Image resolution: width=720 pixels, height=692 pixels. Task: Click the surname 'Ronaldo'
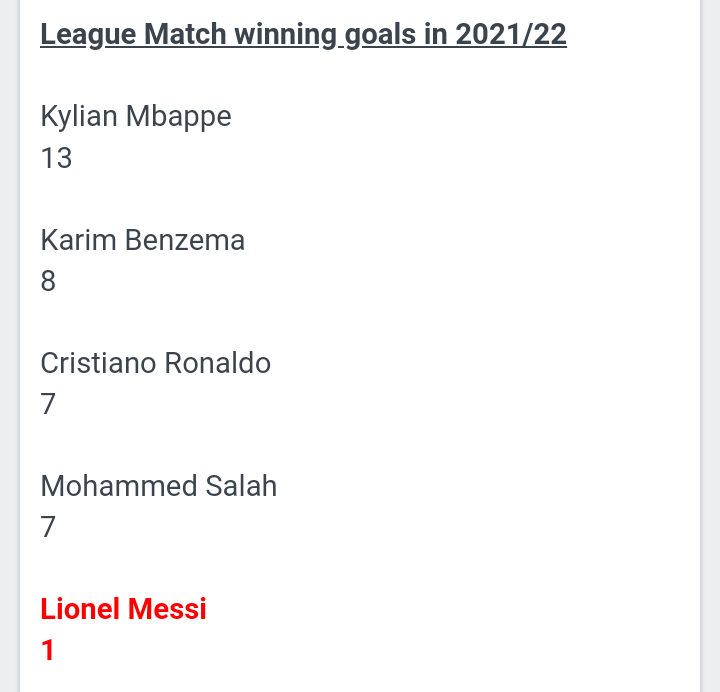(x=218, y=363)
